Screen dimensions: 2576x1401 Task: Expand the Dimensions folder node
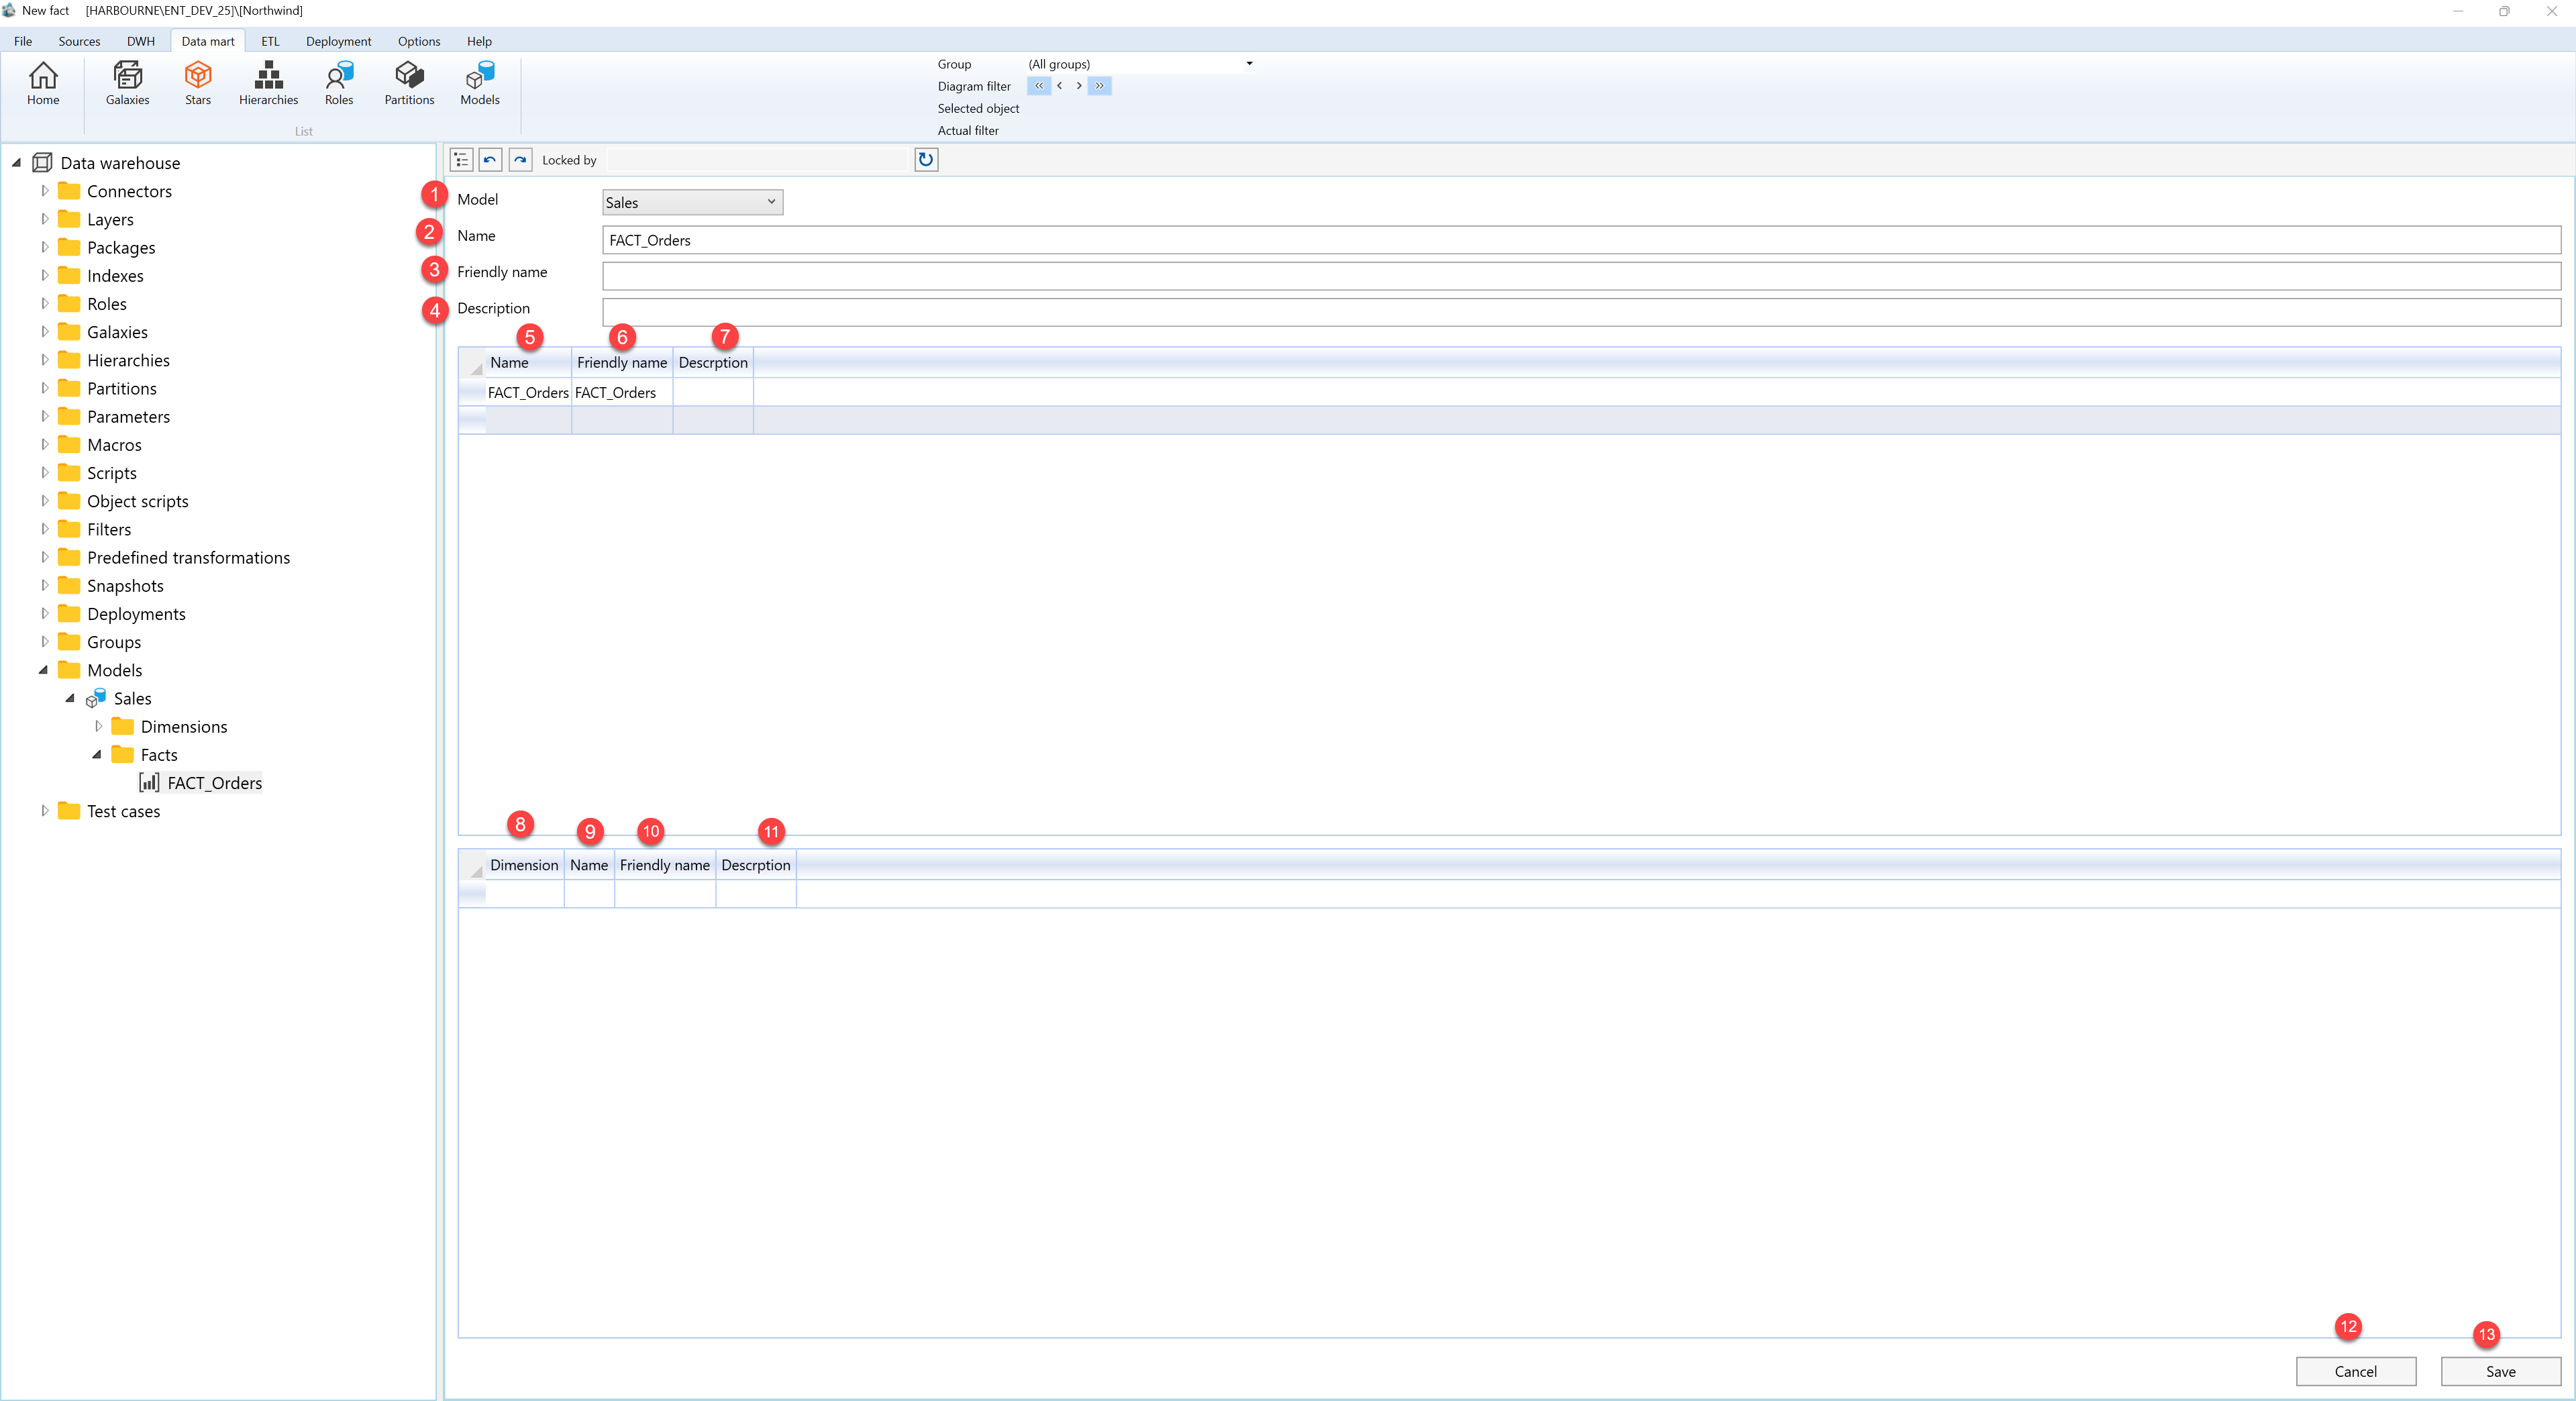point(98,726)
